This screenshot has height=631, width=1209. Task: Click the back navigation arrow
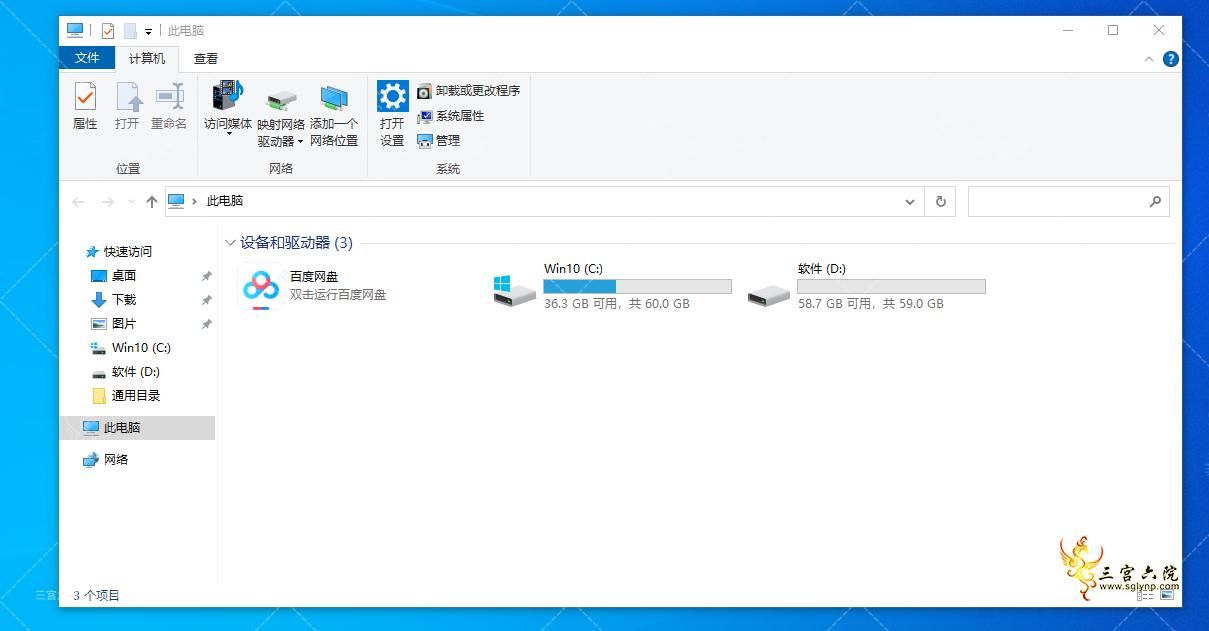point(79,202)
